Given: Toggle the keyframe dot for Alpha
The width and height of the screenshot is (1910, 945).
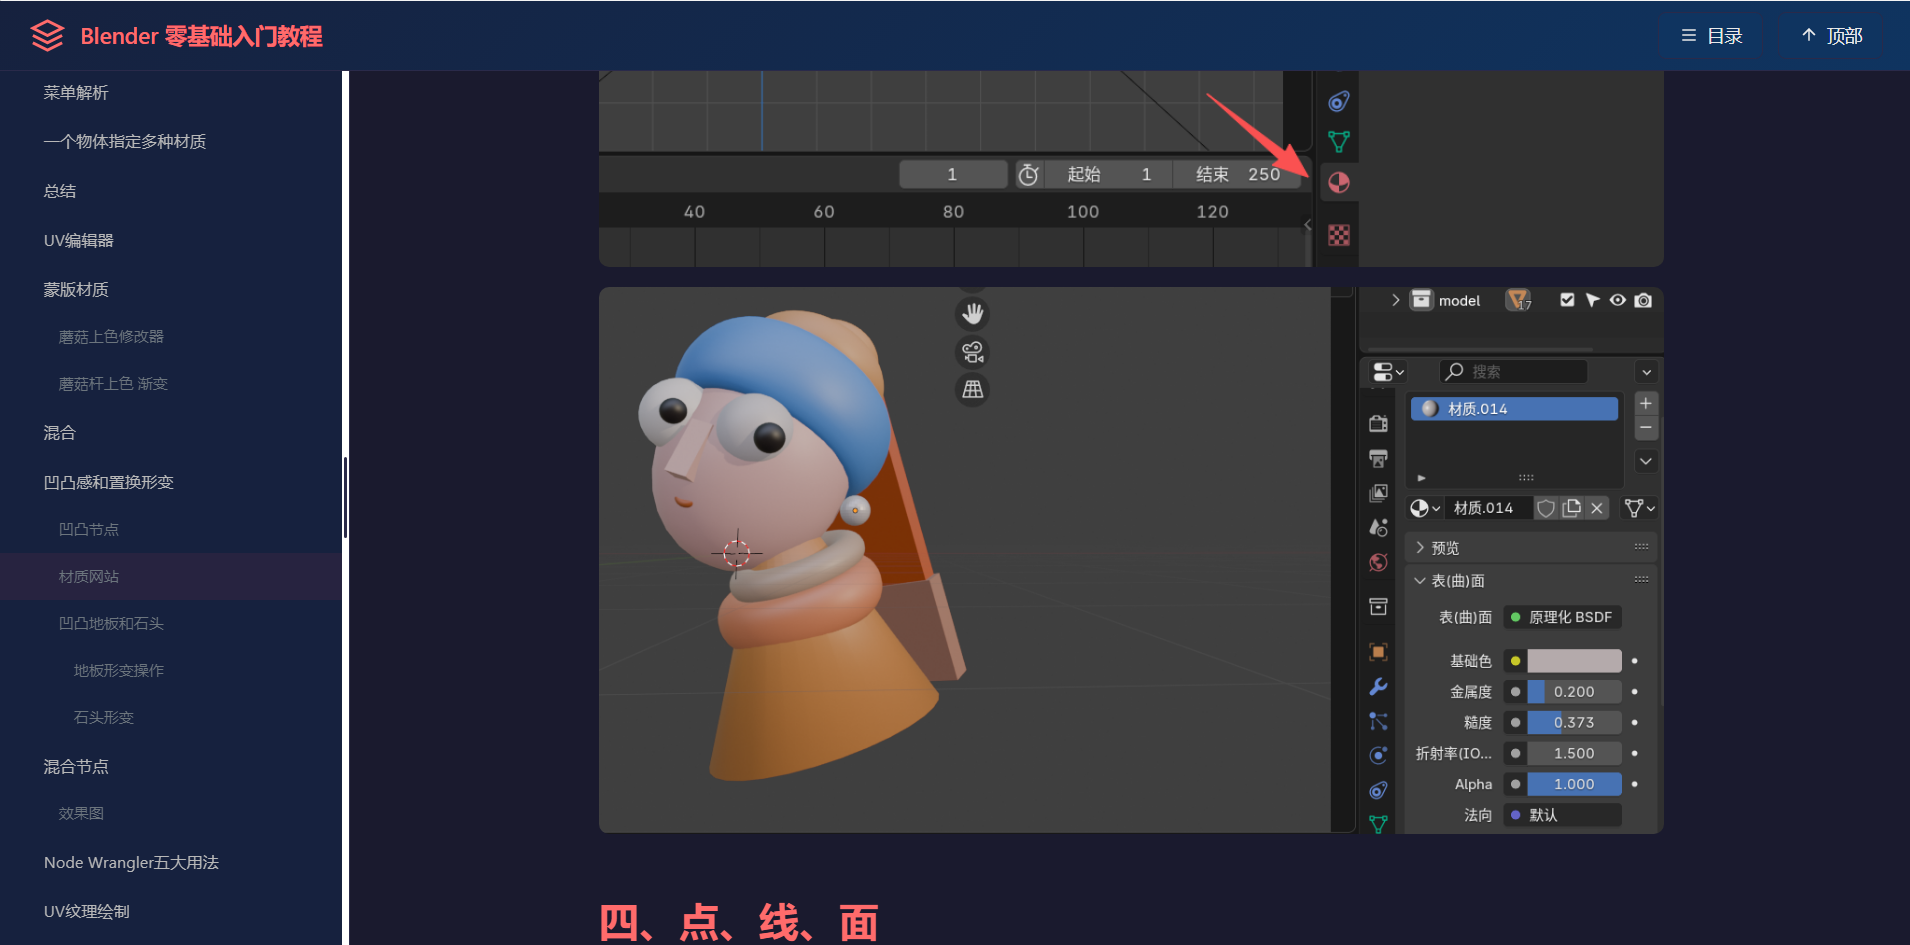Looking at the screenshot, I should click(x=1635, y=784).
